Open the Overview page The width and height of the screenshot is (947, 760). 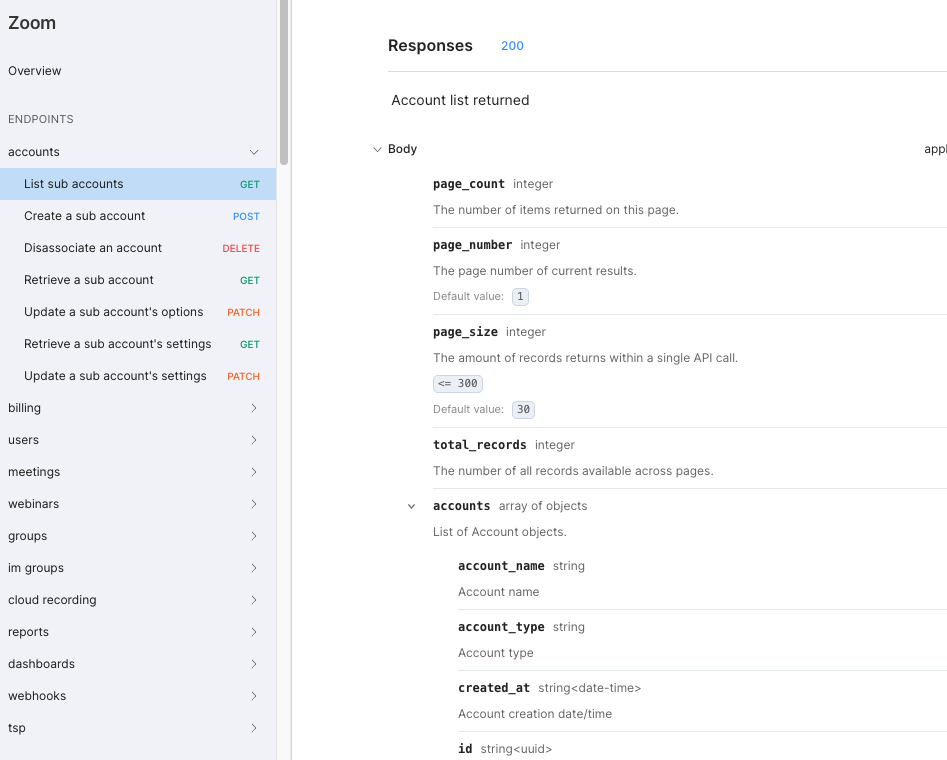pyautogui.click(x=34, y=70)
